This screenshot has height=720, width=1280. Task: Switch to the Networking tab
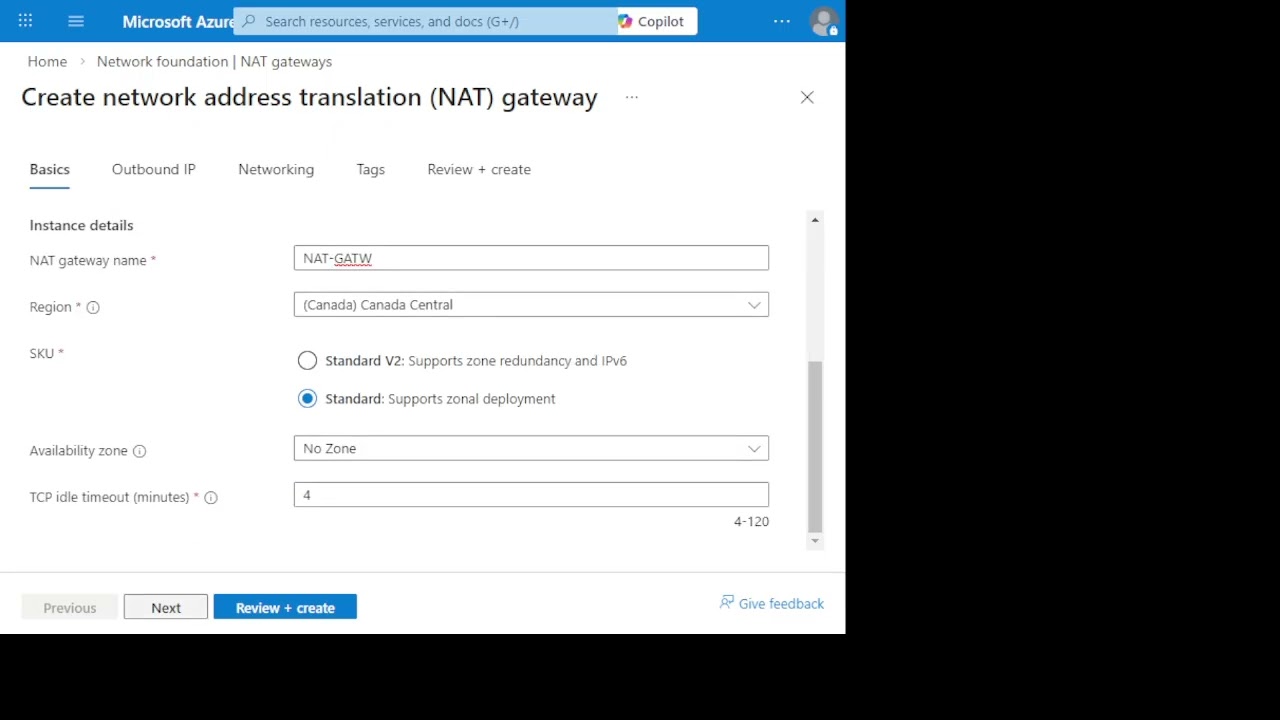click(x=276, y=170)
